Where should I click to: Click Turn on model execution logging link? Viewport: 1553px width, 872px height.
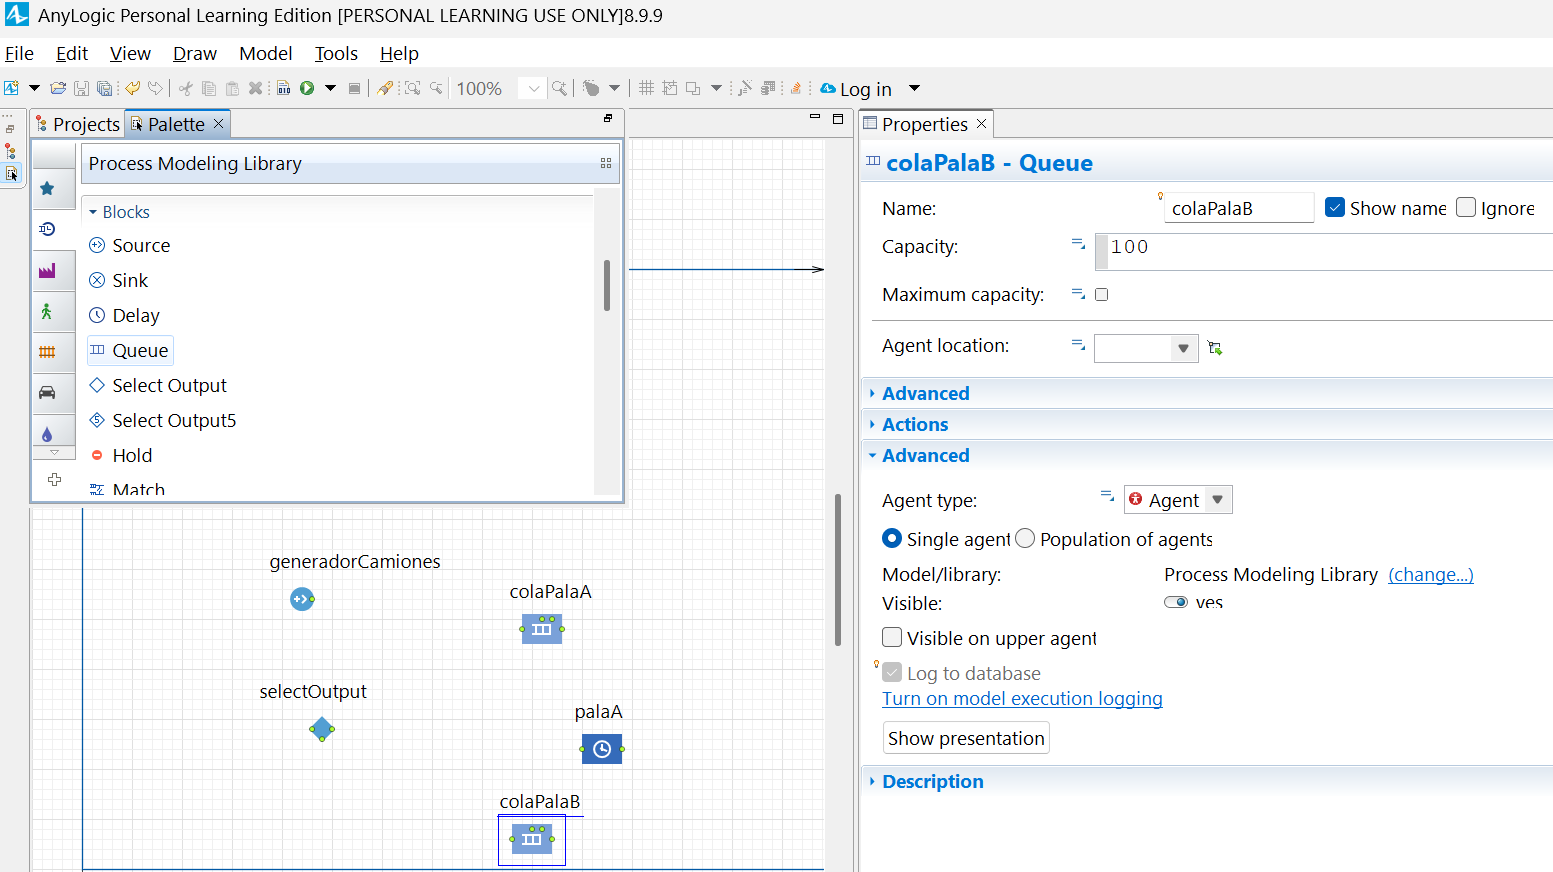tap(1022, 698)
